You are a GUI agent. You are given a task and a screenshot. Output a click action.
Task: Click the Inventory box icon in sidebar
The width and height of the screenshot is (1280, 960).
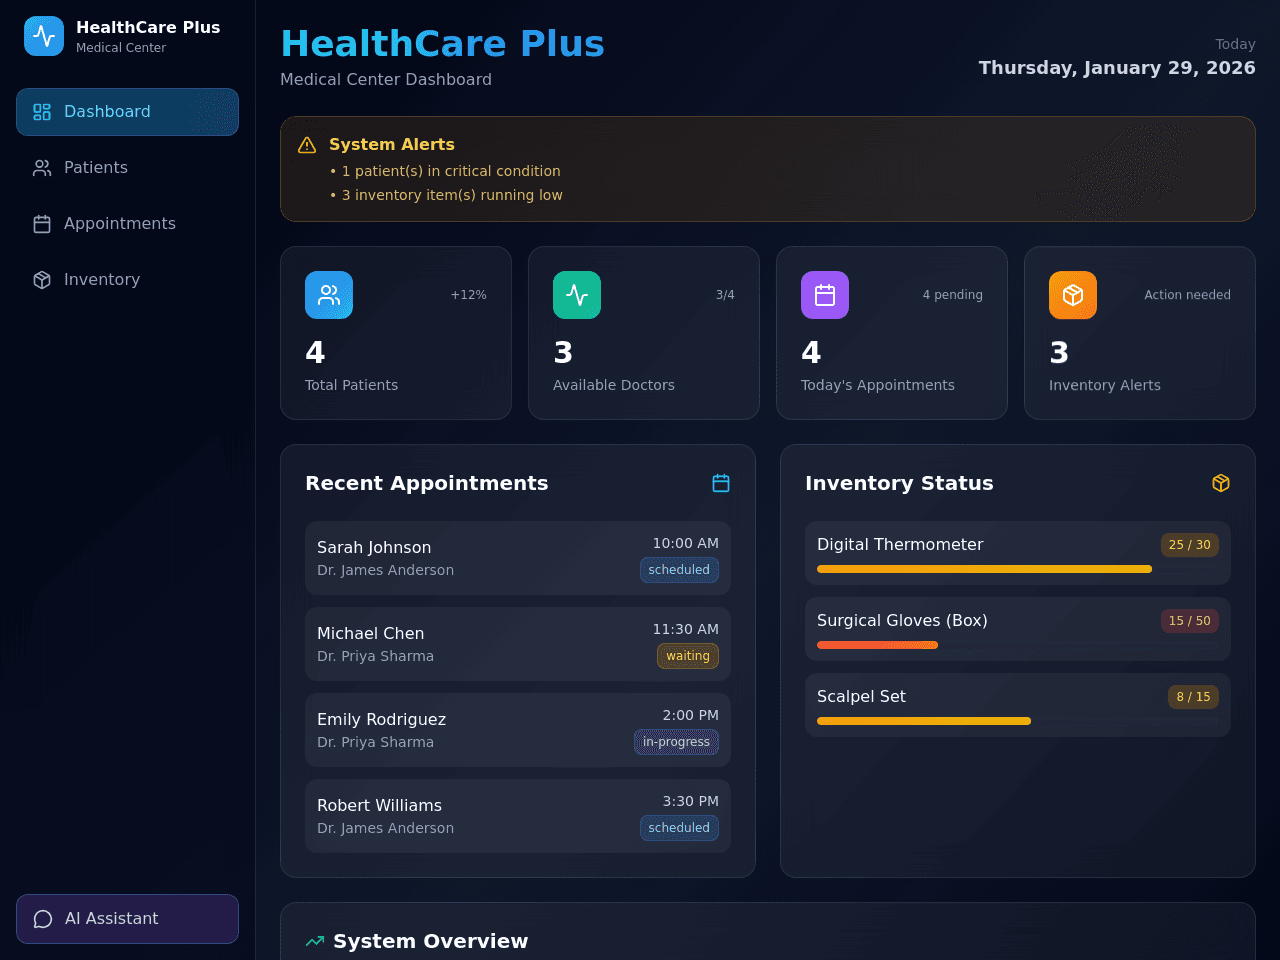coord(42,280)
